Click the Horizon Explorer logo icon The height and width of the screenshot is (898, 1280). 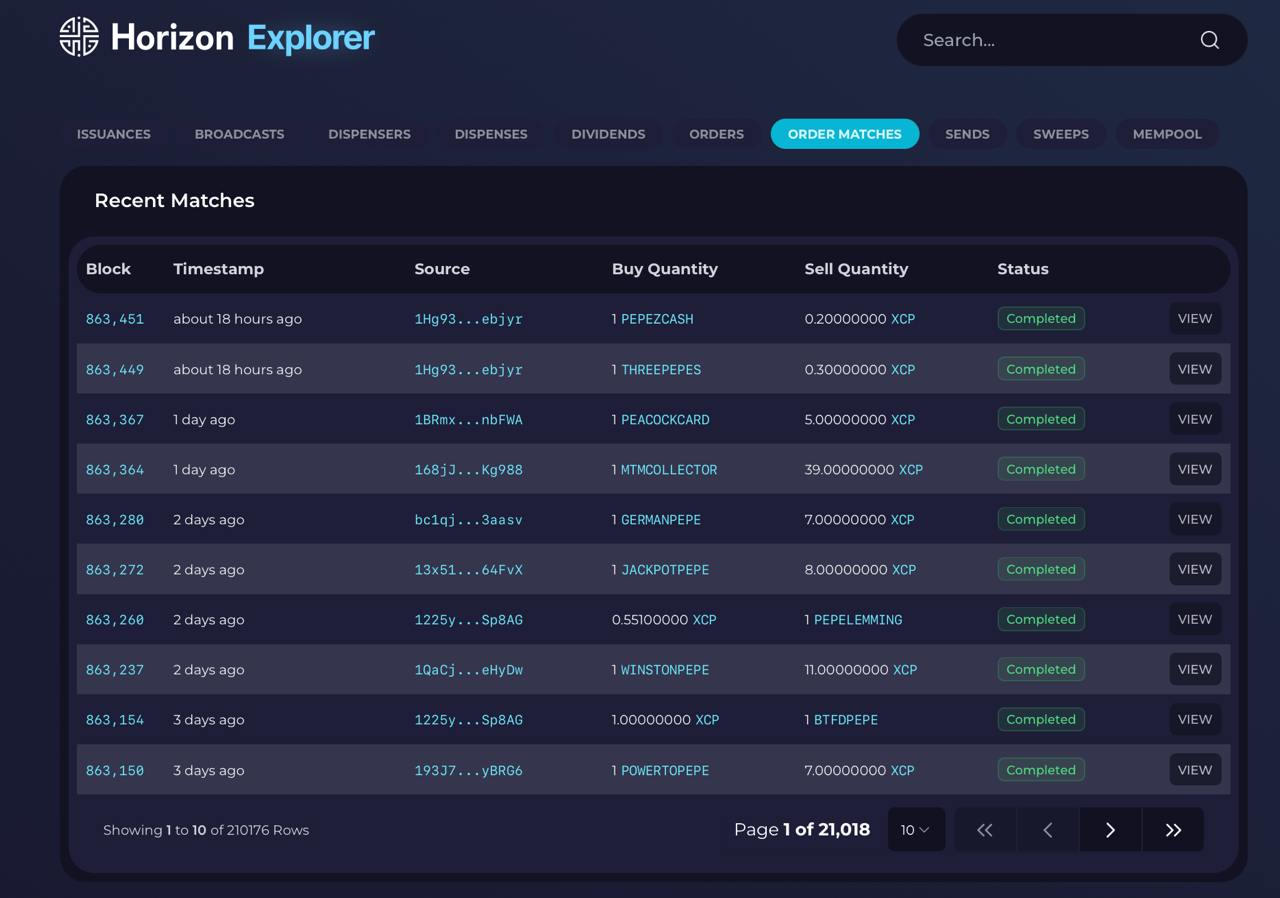coord(79,37)
